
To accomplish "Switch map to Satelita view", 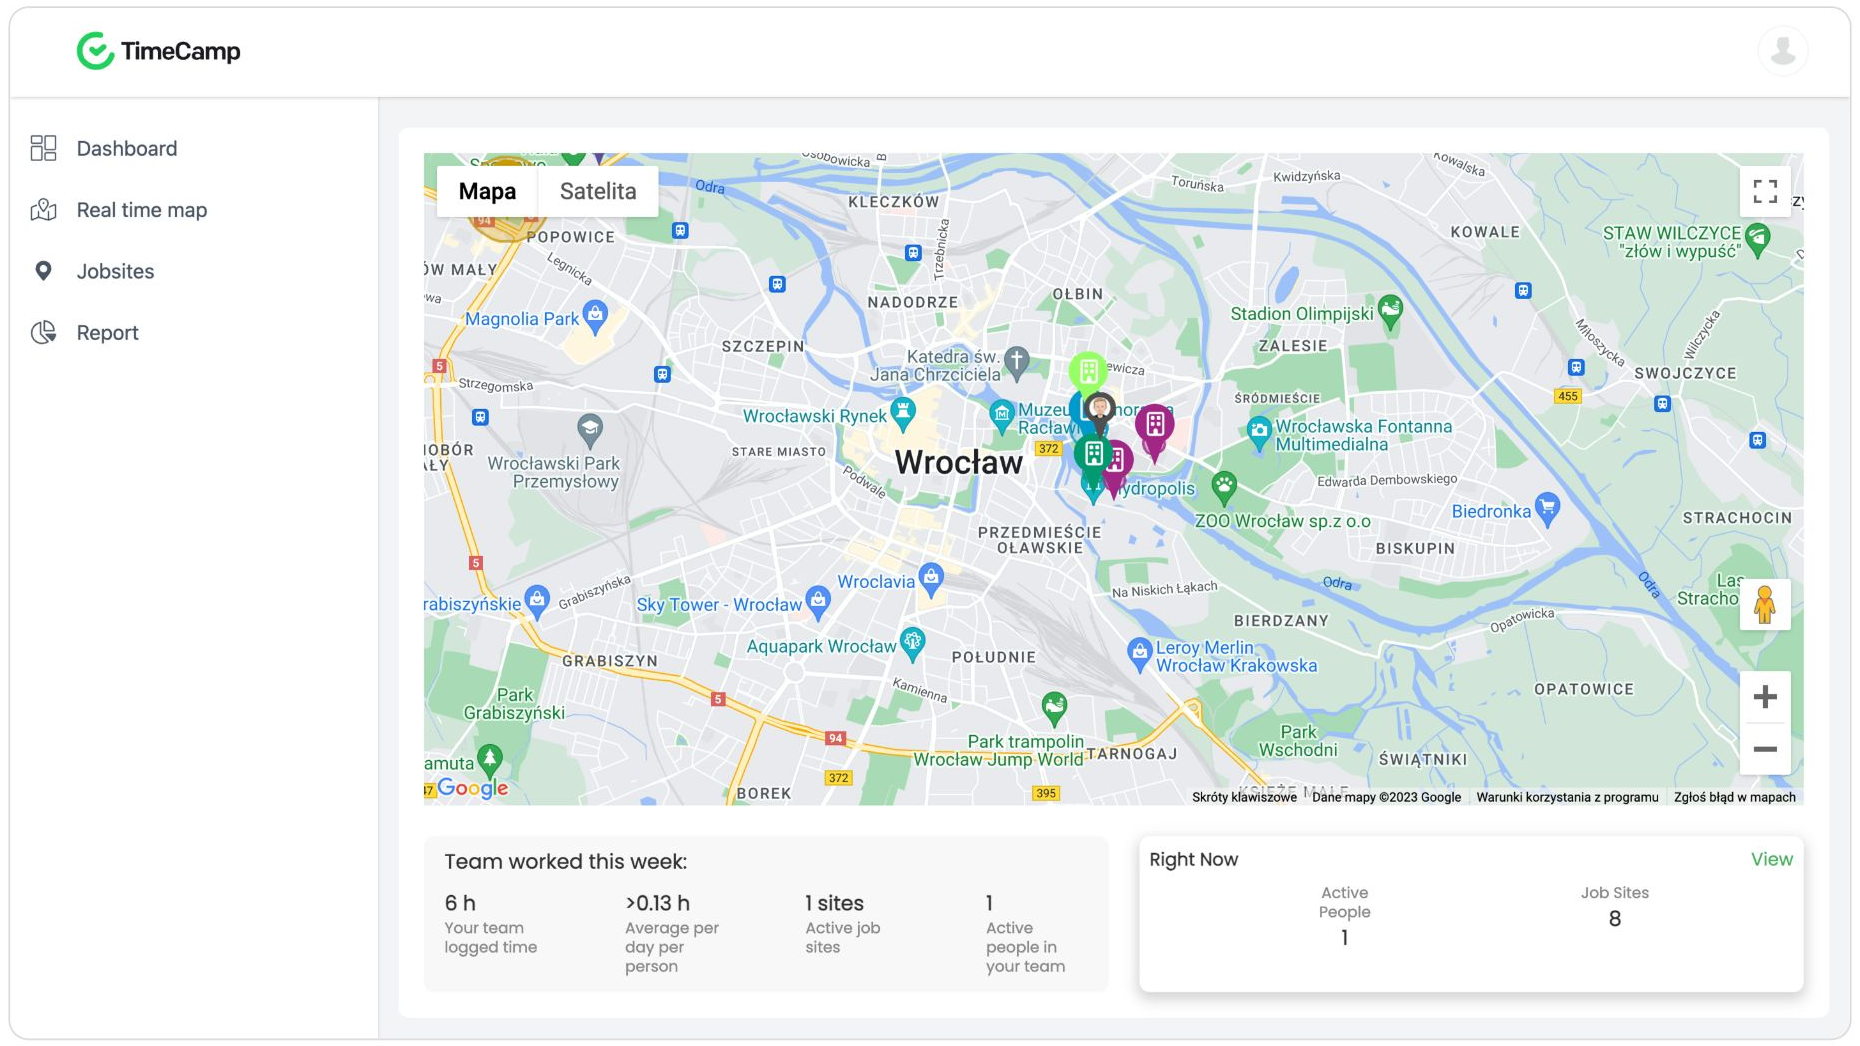I will click(598, 191).
